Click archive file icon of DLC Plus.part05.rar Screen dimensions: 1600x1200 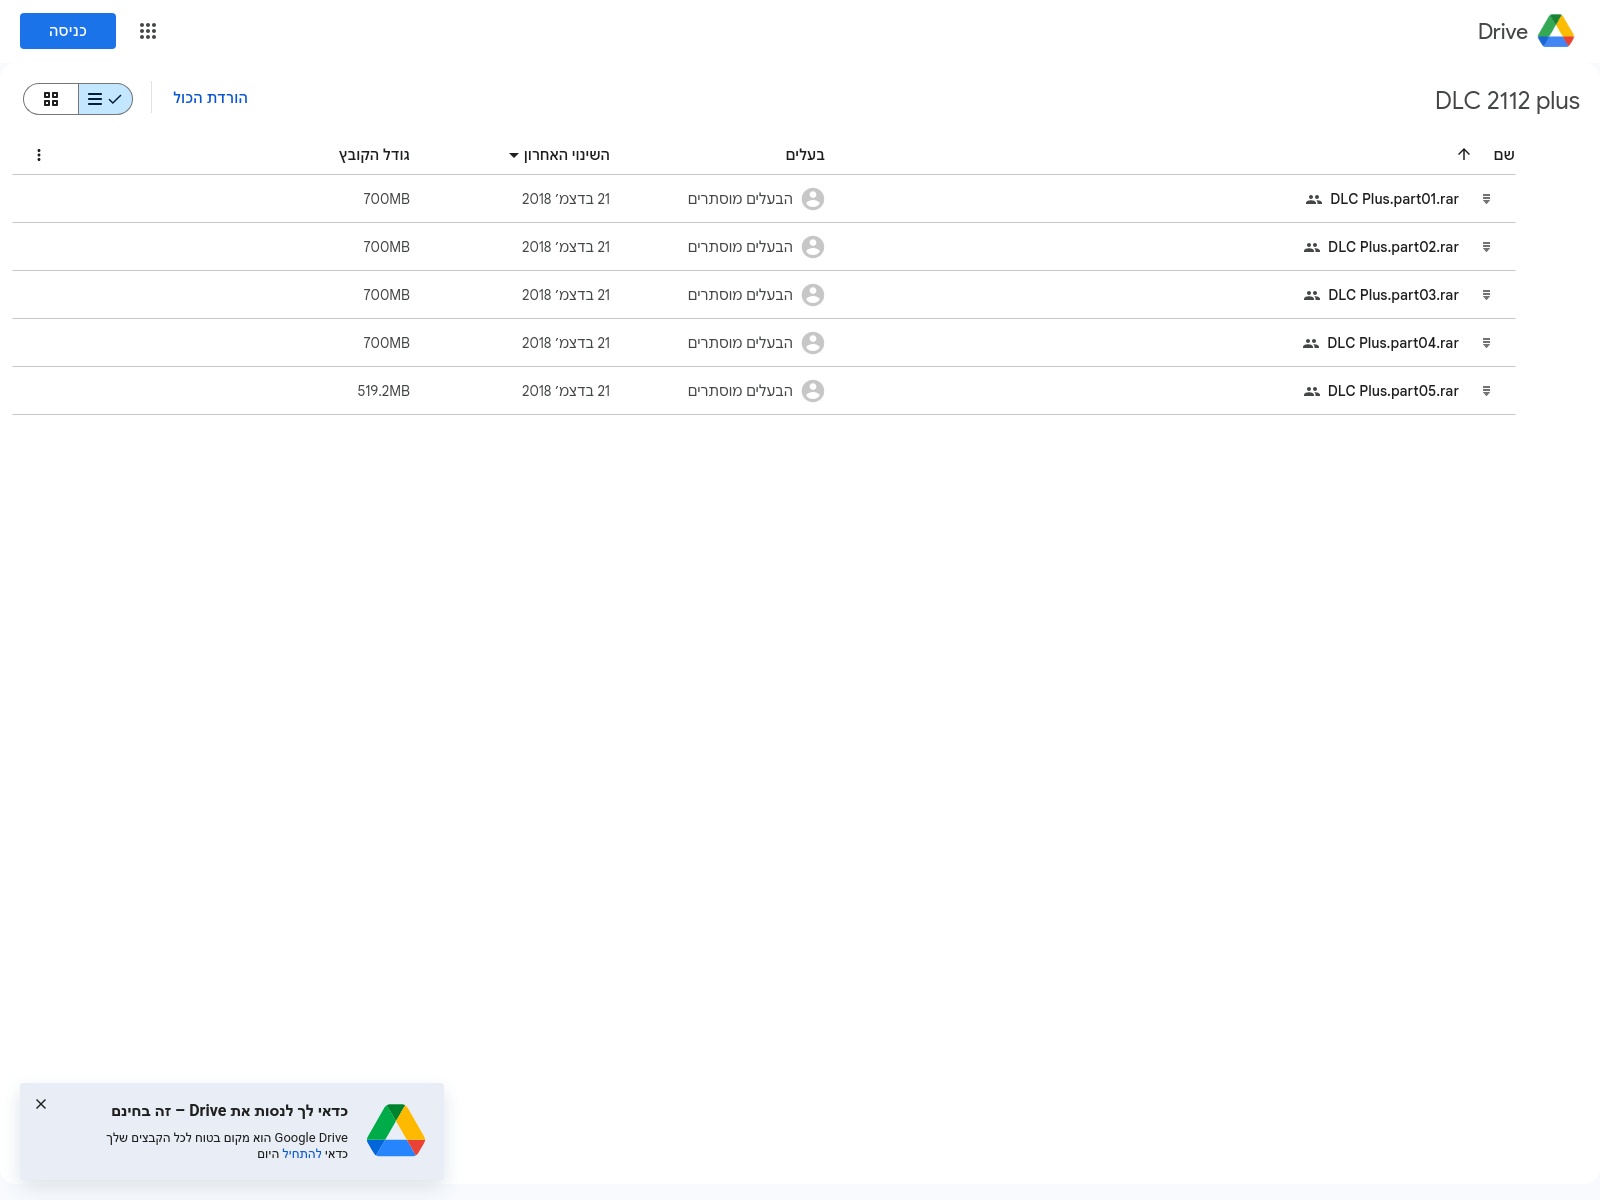click(x=1487, y=391)
